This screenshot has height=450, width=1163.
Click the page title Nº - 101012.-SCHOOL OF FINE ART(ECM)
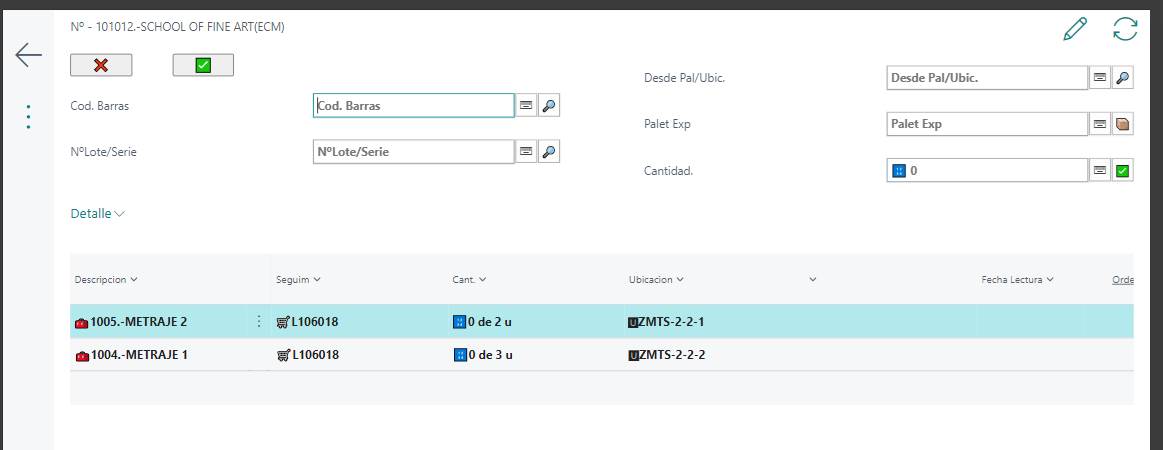point(177,27)
